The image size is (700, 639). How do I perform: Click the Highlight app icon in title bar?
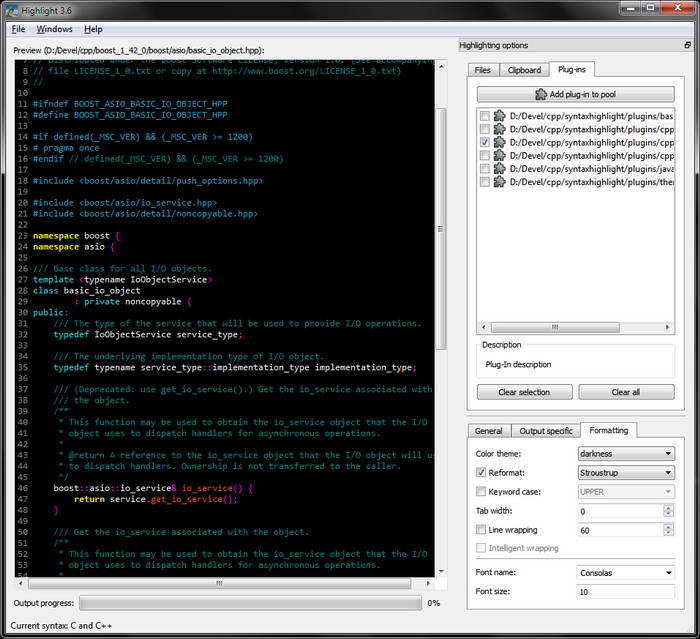pos(13,9)
